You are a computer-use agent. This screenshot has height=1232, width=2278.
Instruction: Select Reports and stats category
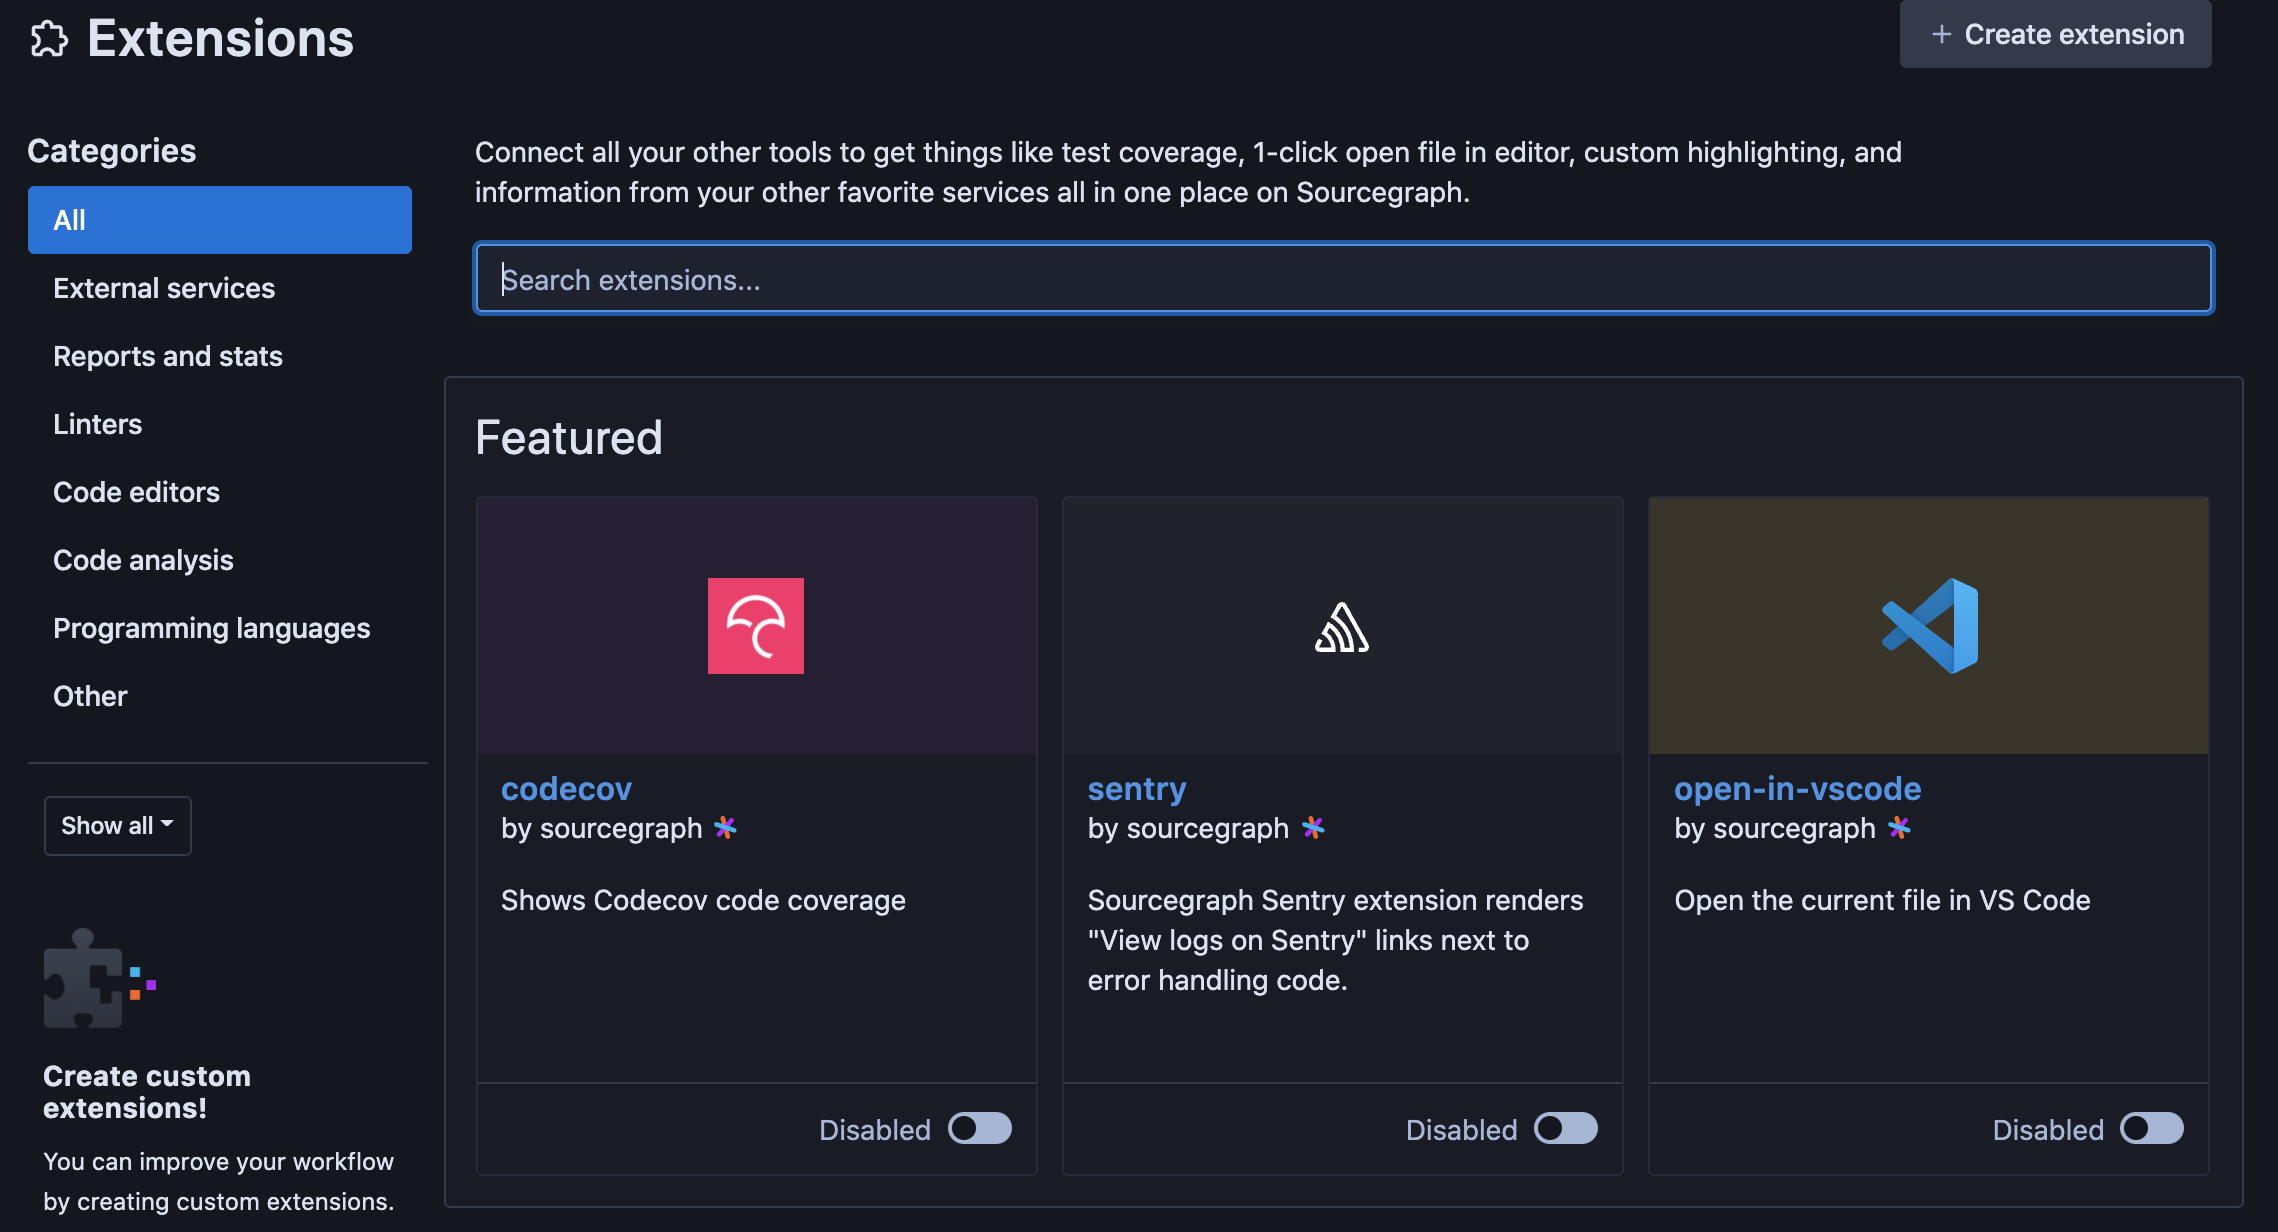click(x=220, y=356)
